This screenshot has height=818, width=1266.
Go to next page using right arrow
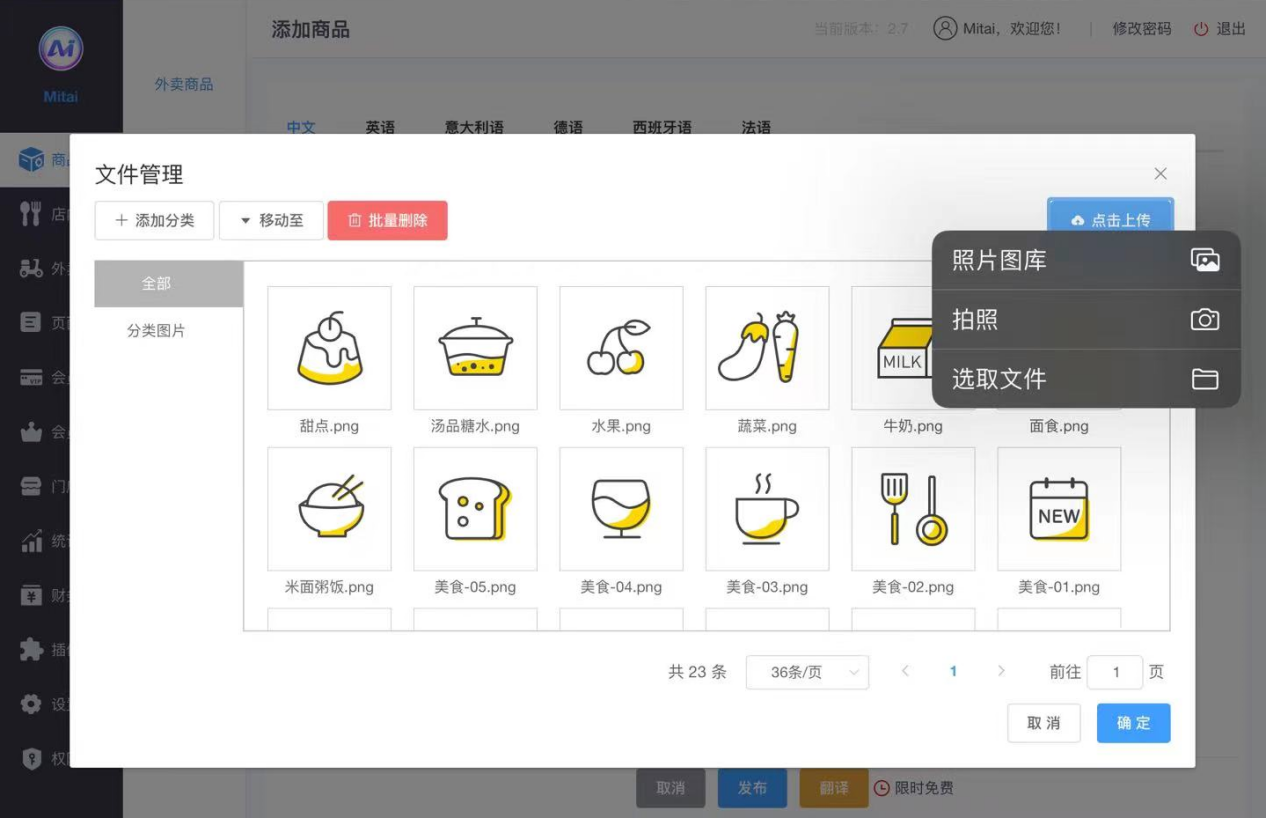coord(1001,671)
